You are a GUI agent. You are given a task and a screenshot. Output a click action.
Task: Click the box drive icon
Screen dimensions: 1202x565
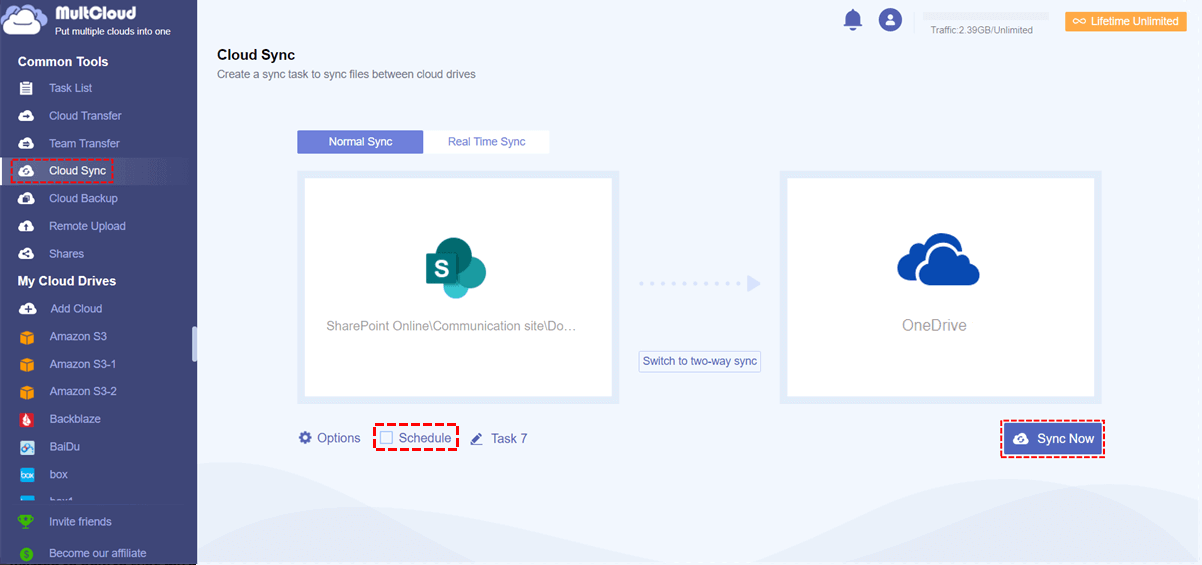[x=27, y=475]
